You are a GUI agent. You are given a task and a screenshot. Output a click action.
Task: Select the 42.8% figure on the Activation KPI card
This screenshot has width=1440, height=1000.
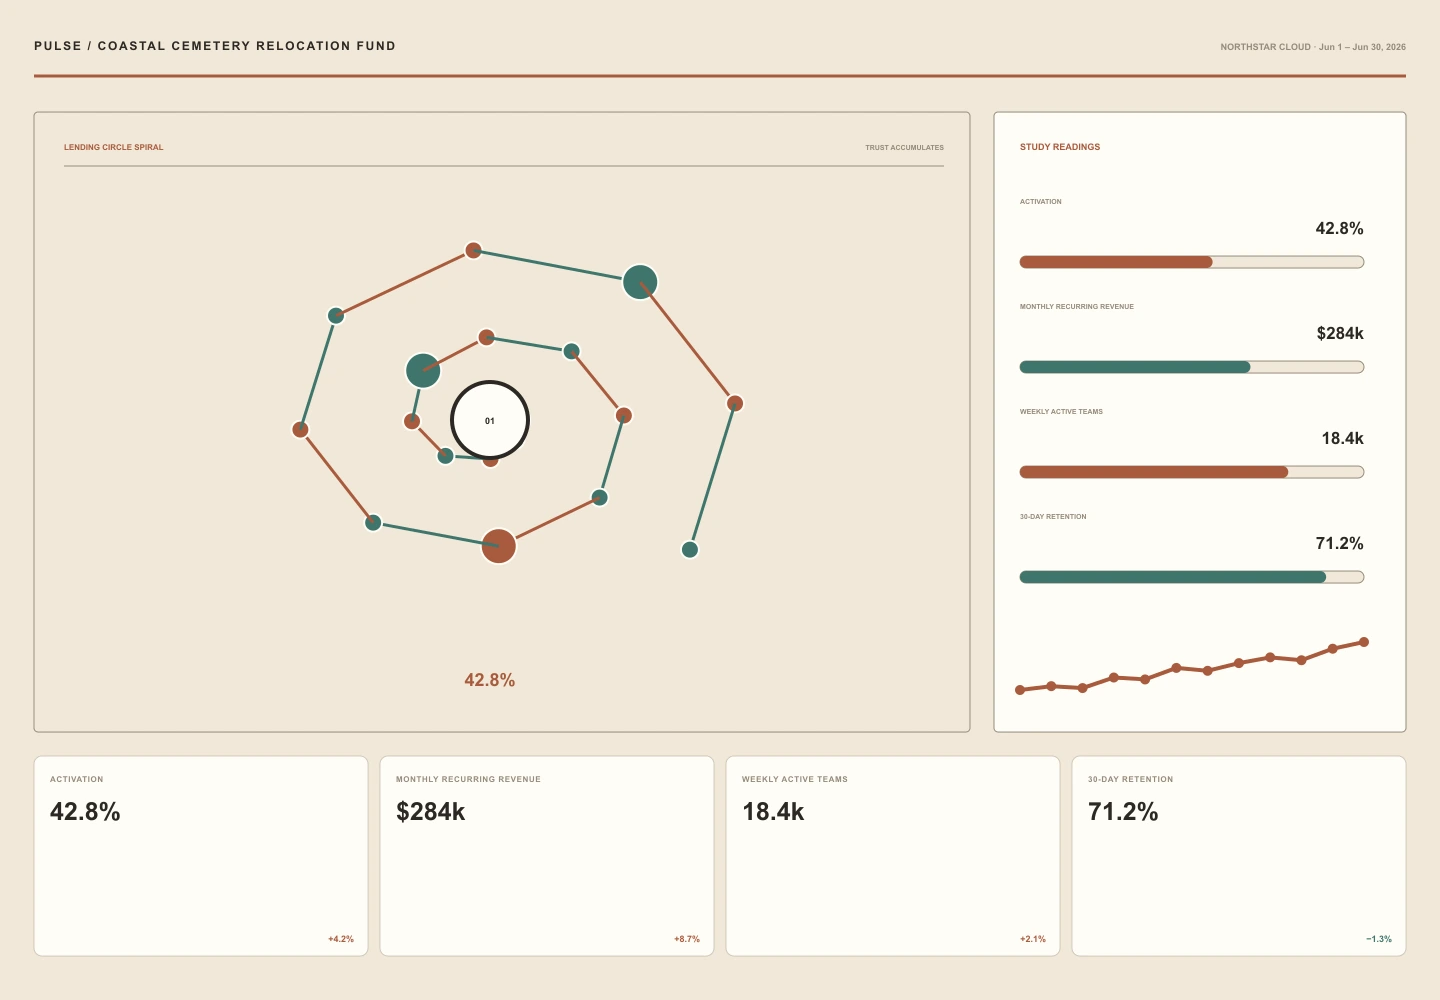(x=85, y=811)
